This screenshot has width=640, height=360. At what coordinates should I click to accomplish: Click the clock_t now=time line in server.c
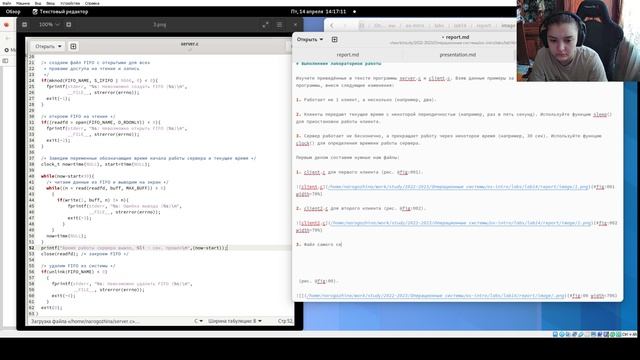(x=95, y=164)
